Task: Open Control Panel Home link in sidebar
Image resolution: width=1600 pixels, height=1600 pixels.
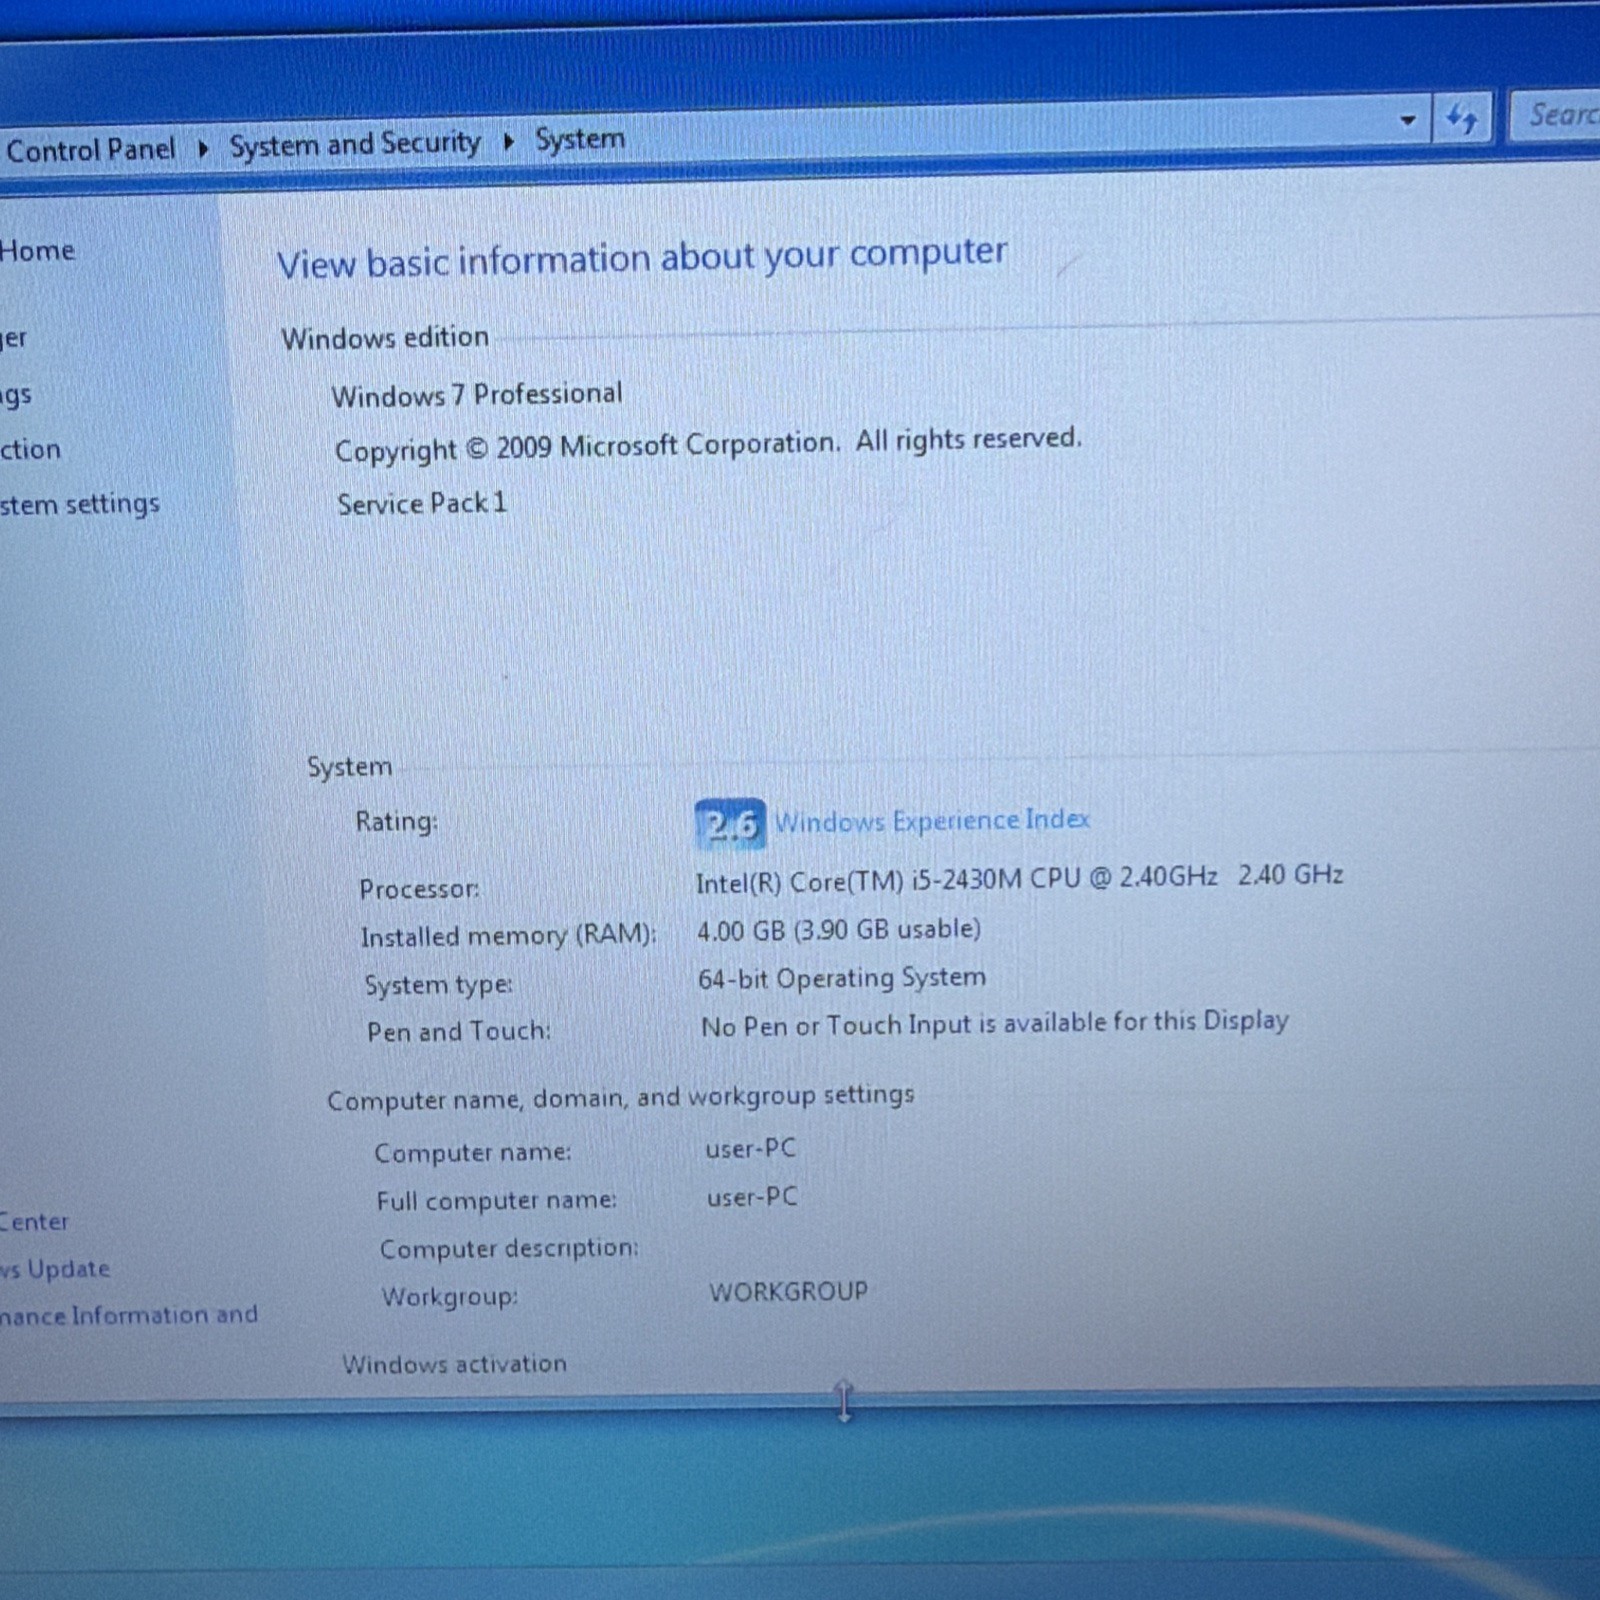Action: tap(37, 250)
